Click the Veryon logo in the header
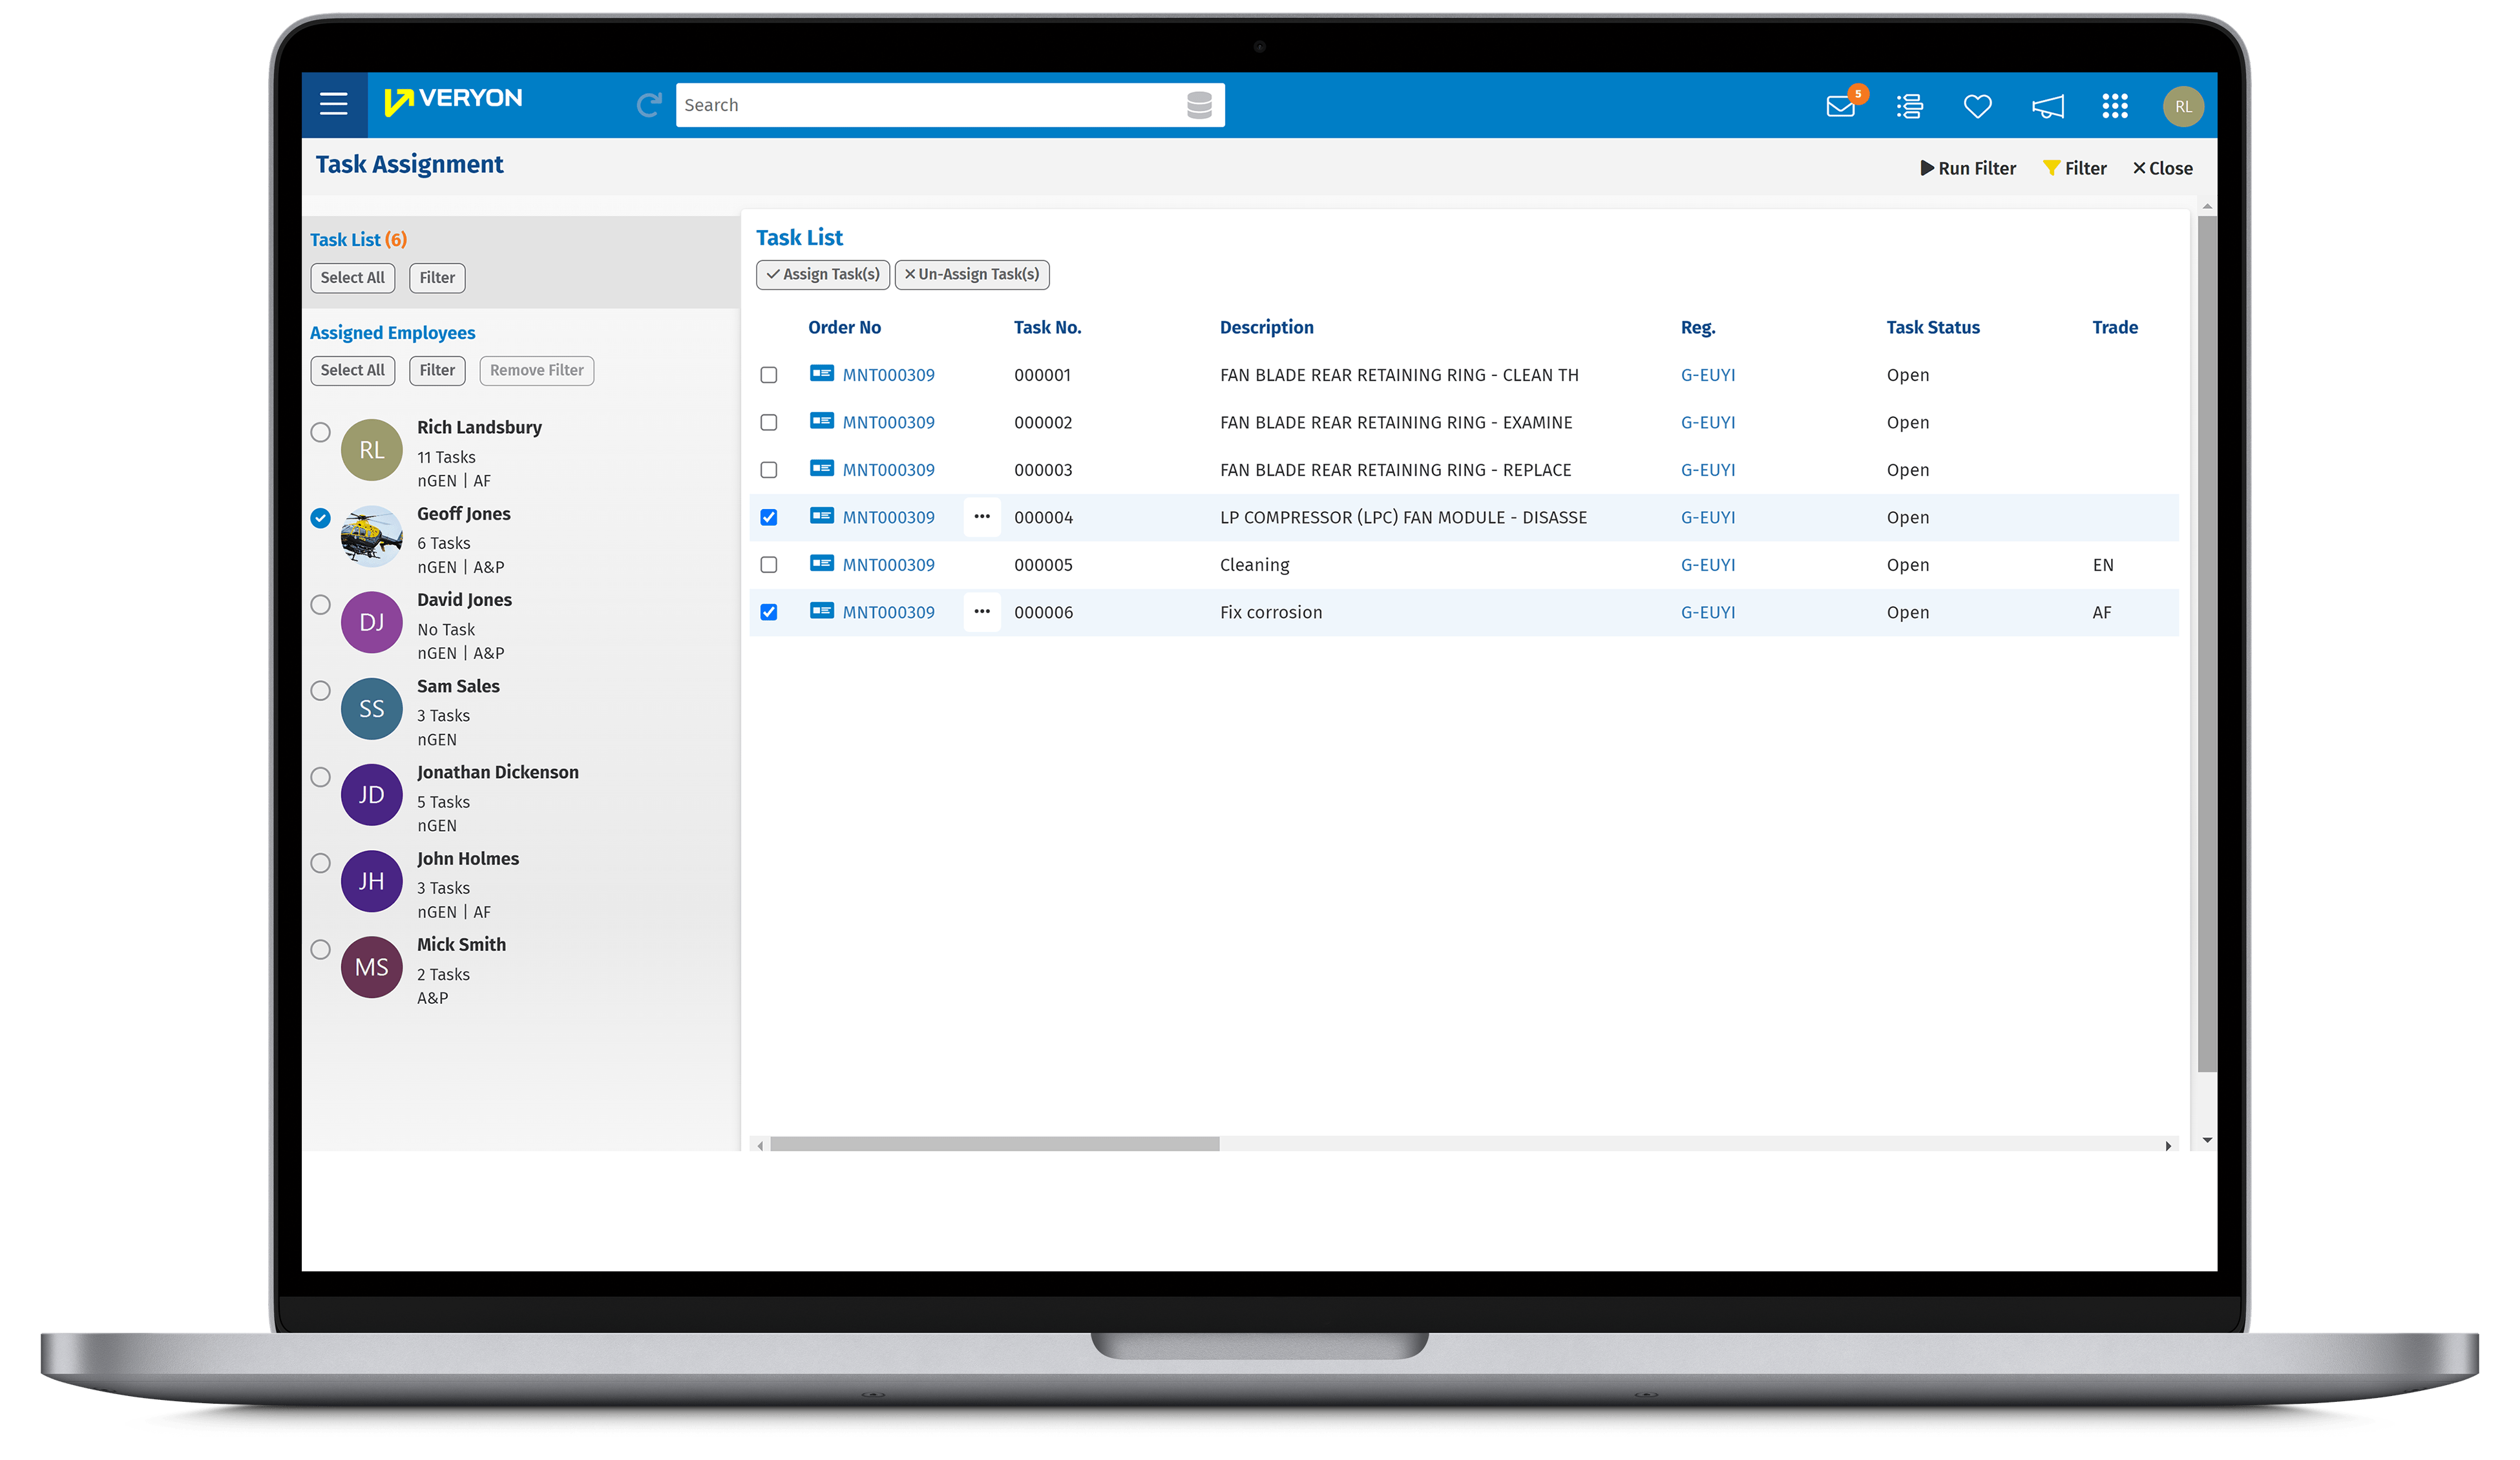This screenshot has height=1460, width=2520. pos(453,100)
